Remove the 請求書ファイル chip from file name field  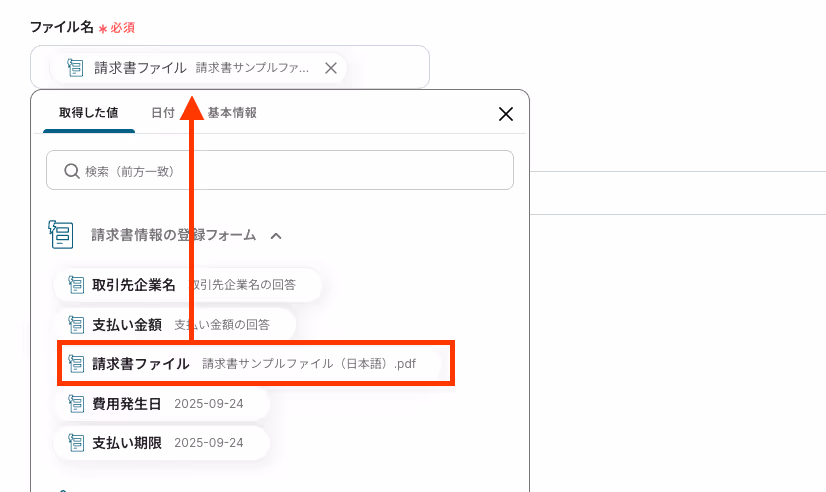(331, 68)
